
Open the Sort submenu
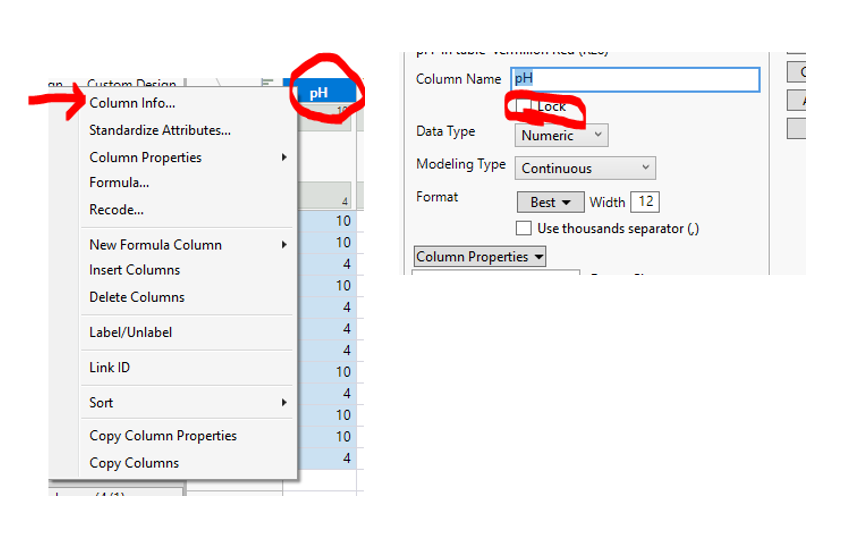101,402
